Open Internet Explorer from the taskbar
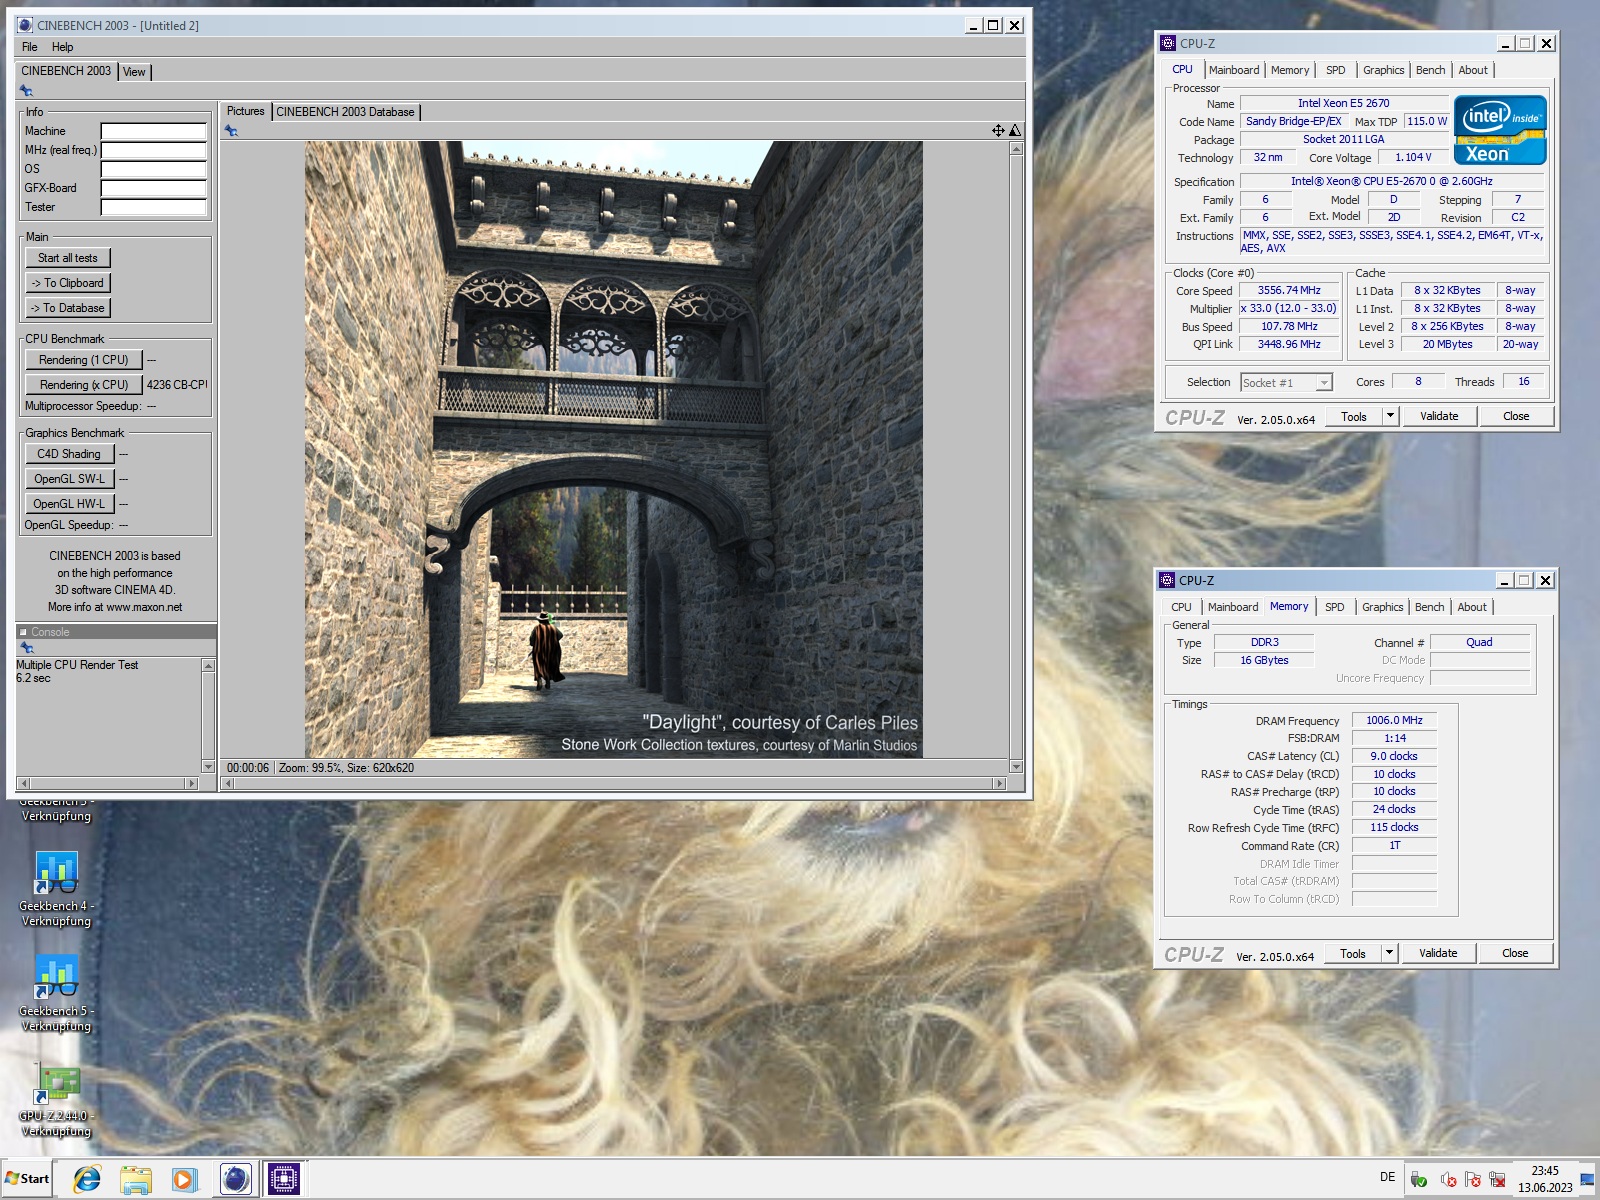This screenshot has width=1600, height=1200. coord(87,1179)
